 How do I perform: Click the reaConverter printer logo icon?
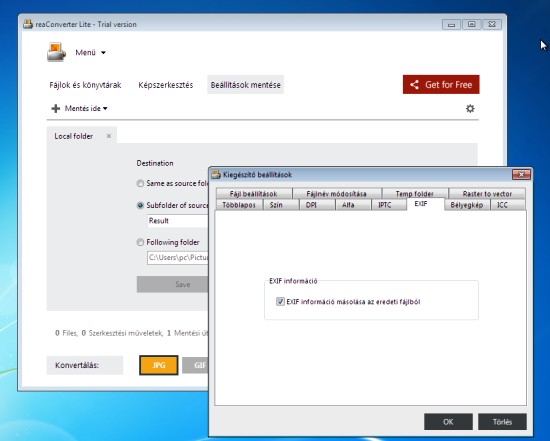click(56, 52)
